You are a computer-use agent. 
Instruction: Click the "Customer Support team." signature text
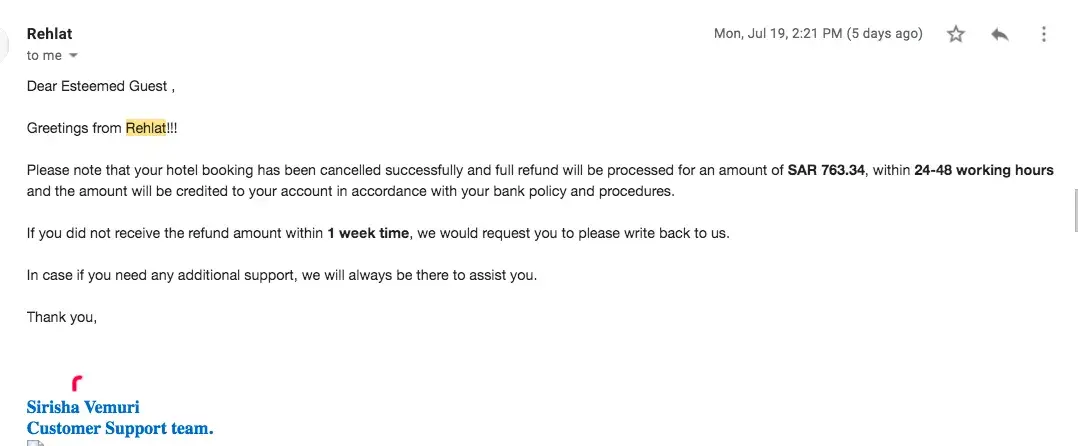tap(120, 429)
